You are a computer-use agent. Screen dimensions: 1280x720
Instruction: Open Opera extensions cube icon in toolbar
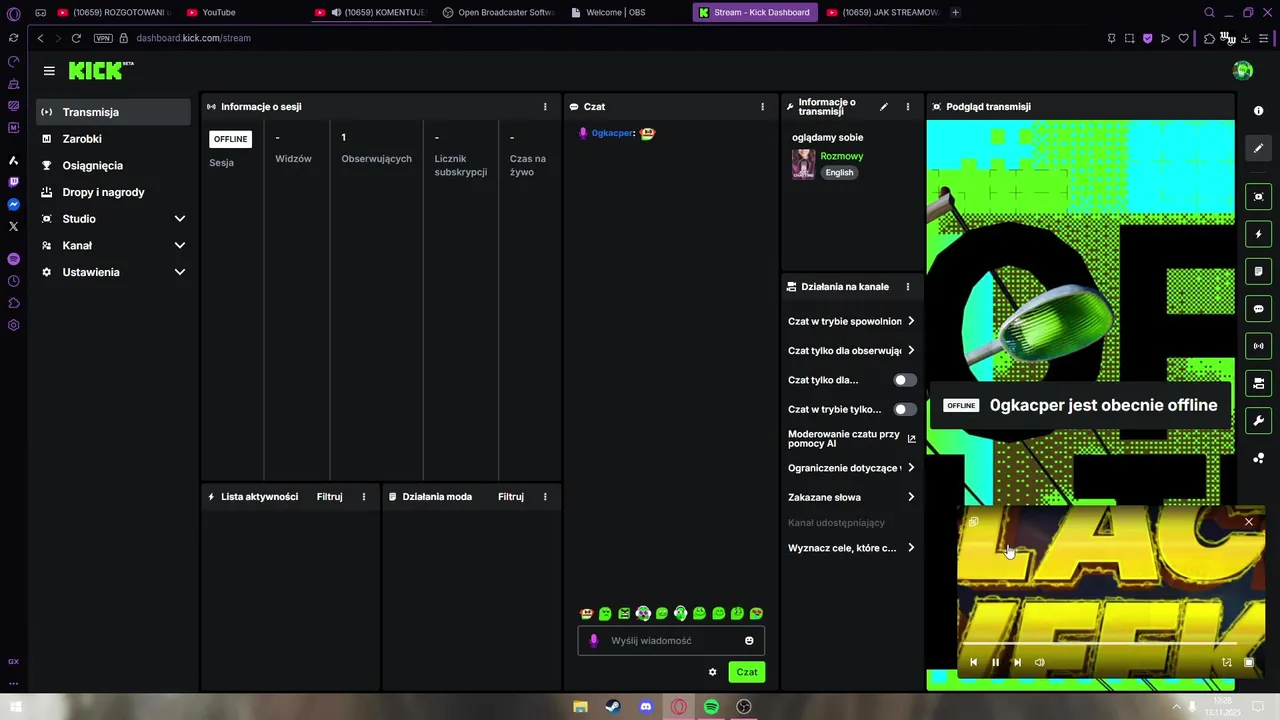pos(1209,38)
